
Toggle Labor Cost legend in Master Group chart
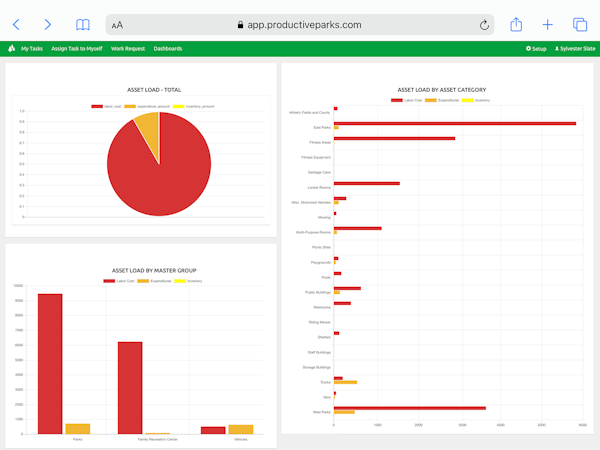119,281
